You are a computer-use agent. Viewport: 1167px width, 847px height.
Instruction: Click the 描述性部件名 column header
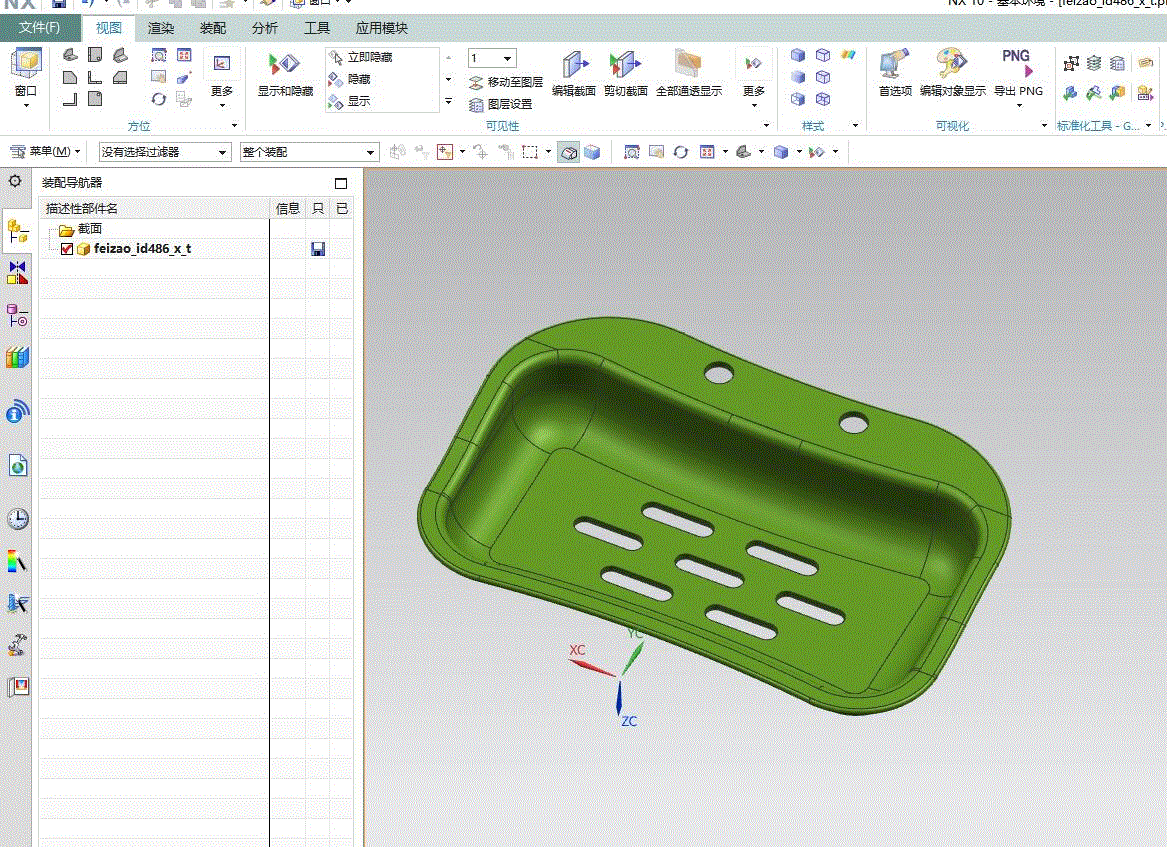tap(154, 208)
